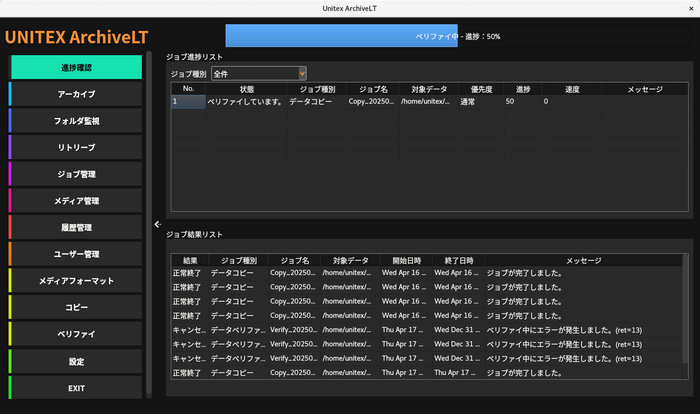This screenshot has height=414, width=700.
Task: Click the 終了日時 column header
Action: (x=458, y=260)
